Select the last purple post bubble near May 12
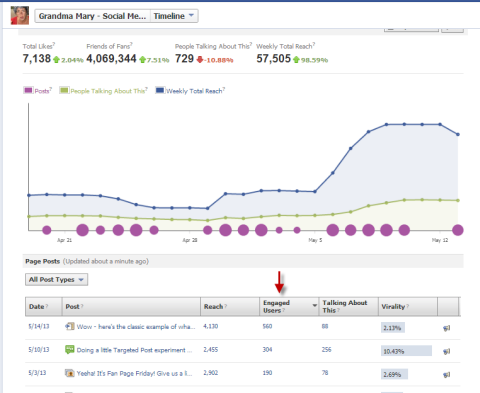The height and width of the screenshot is (393, 480). (458, 230)
